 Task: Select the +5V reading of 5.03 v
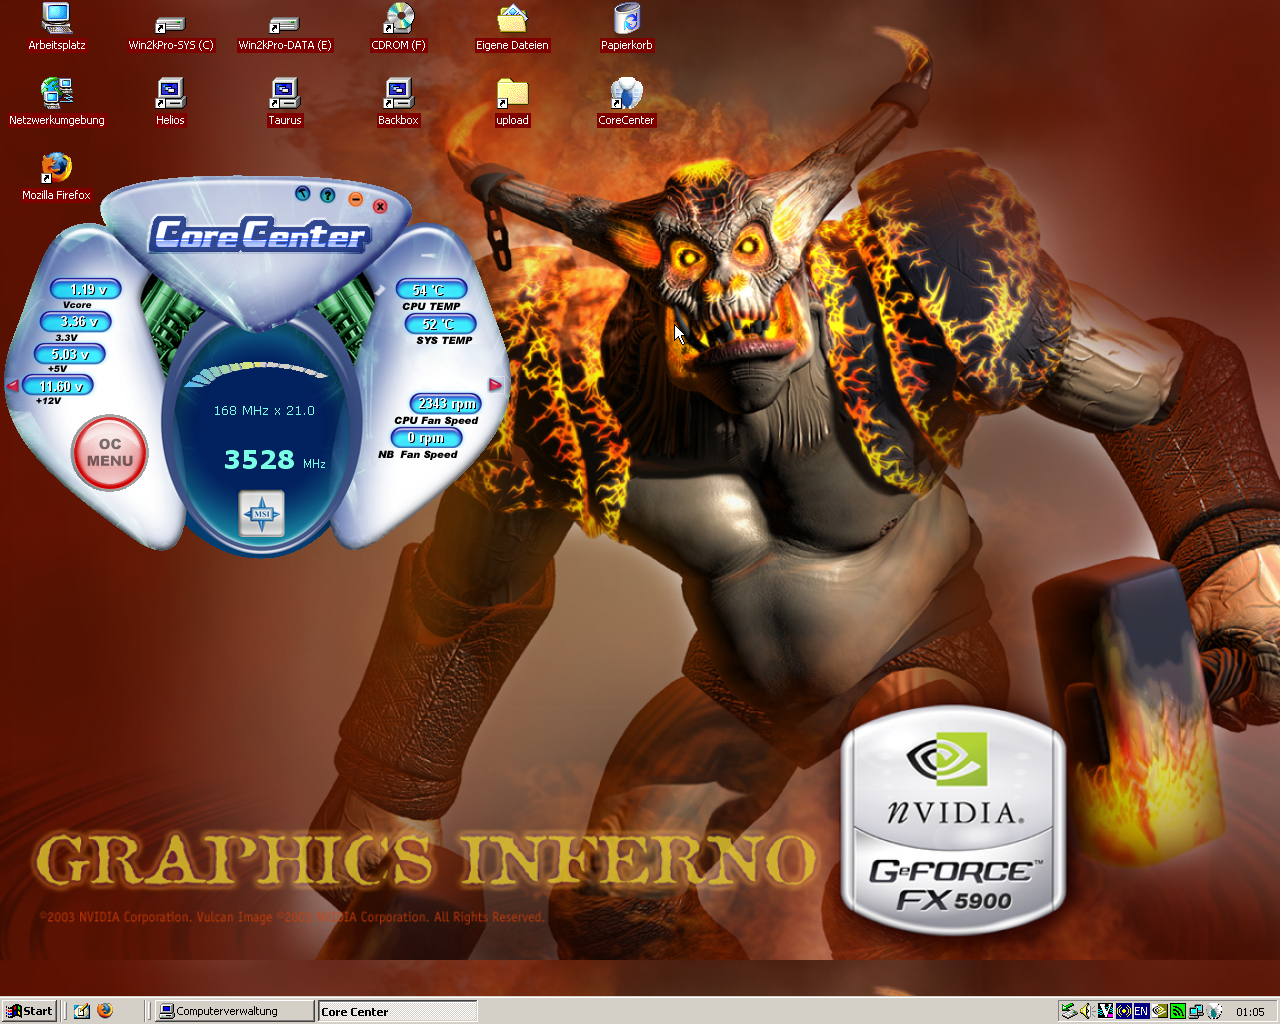[70, 354]
